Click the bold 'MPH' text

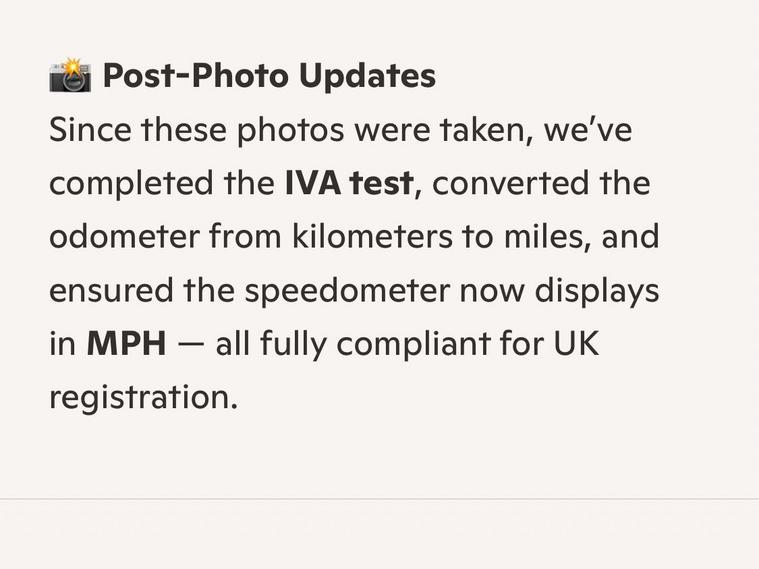(x=126, y=343)
